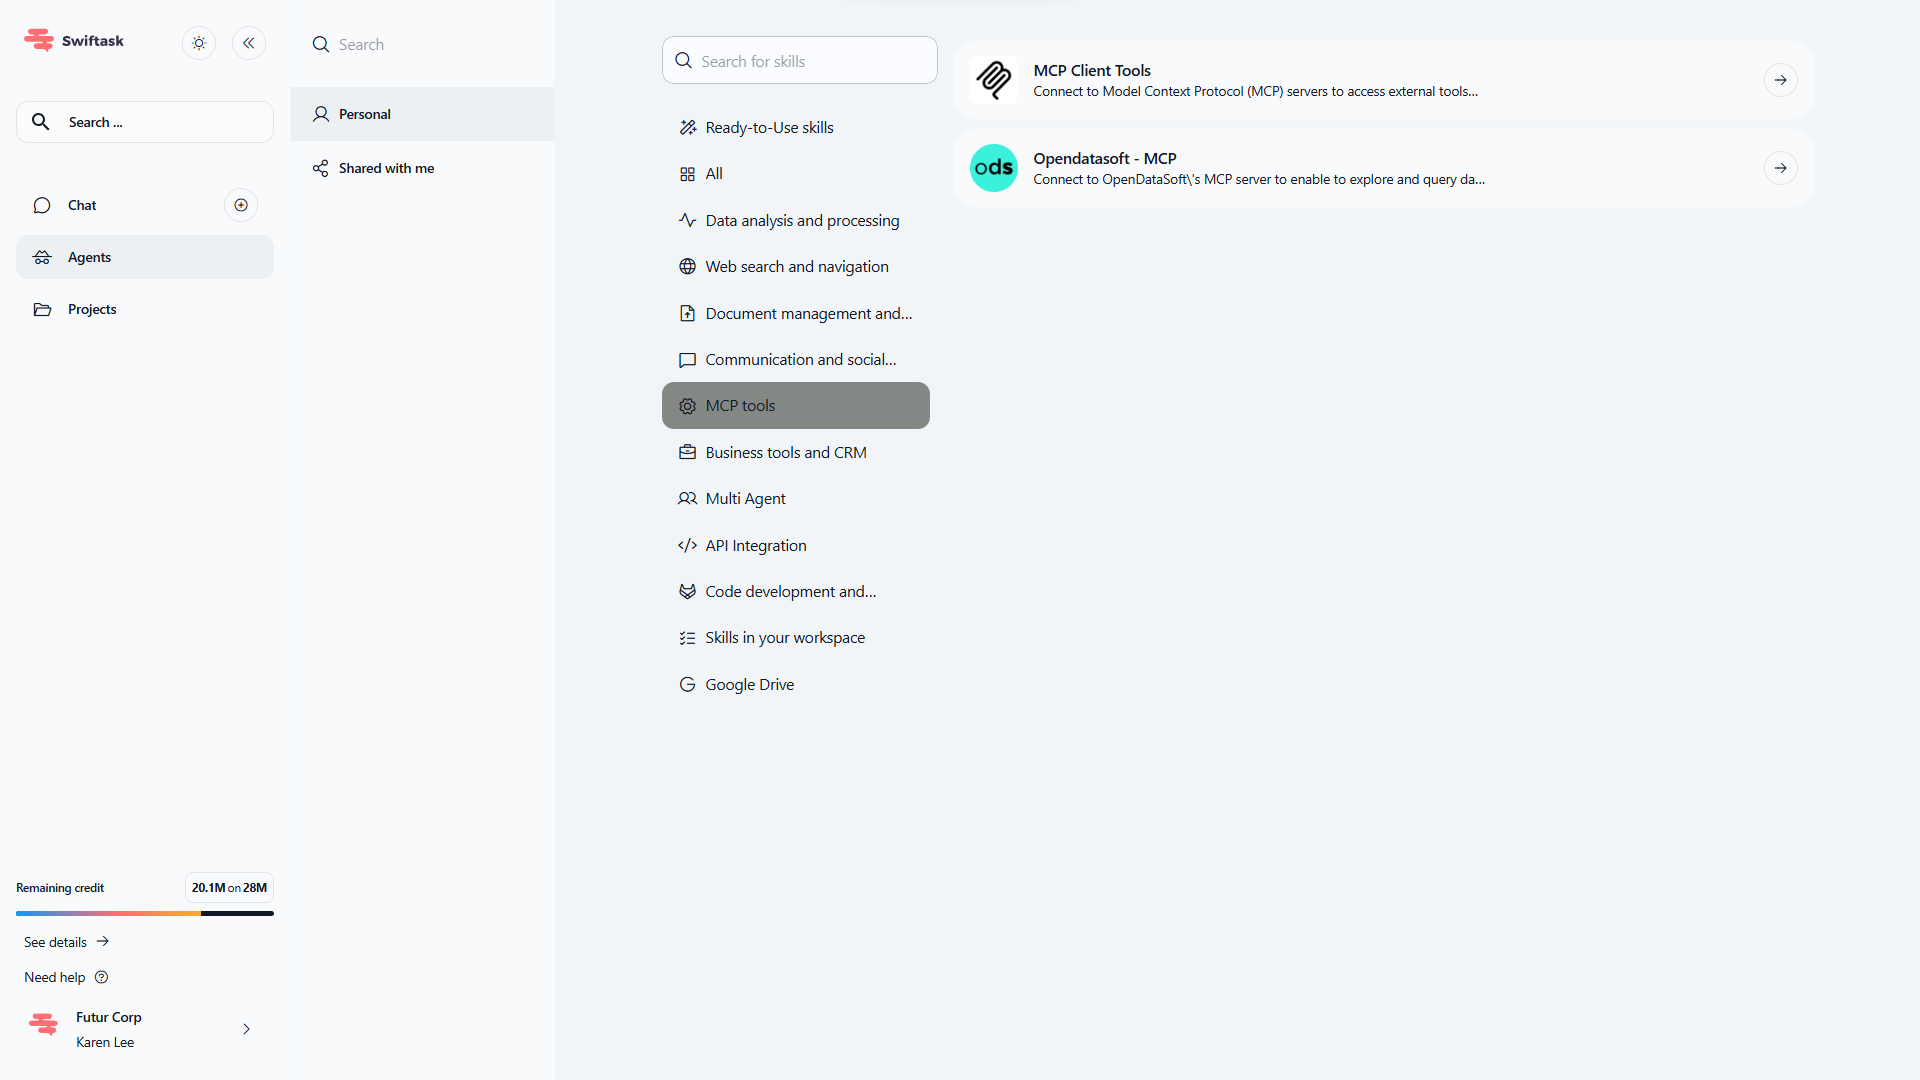The width and height of the screenshot is (1920, 1080).
Task: Click the remaining credit progress bar
Action: (144, 913)
